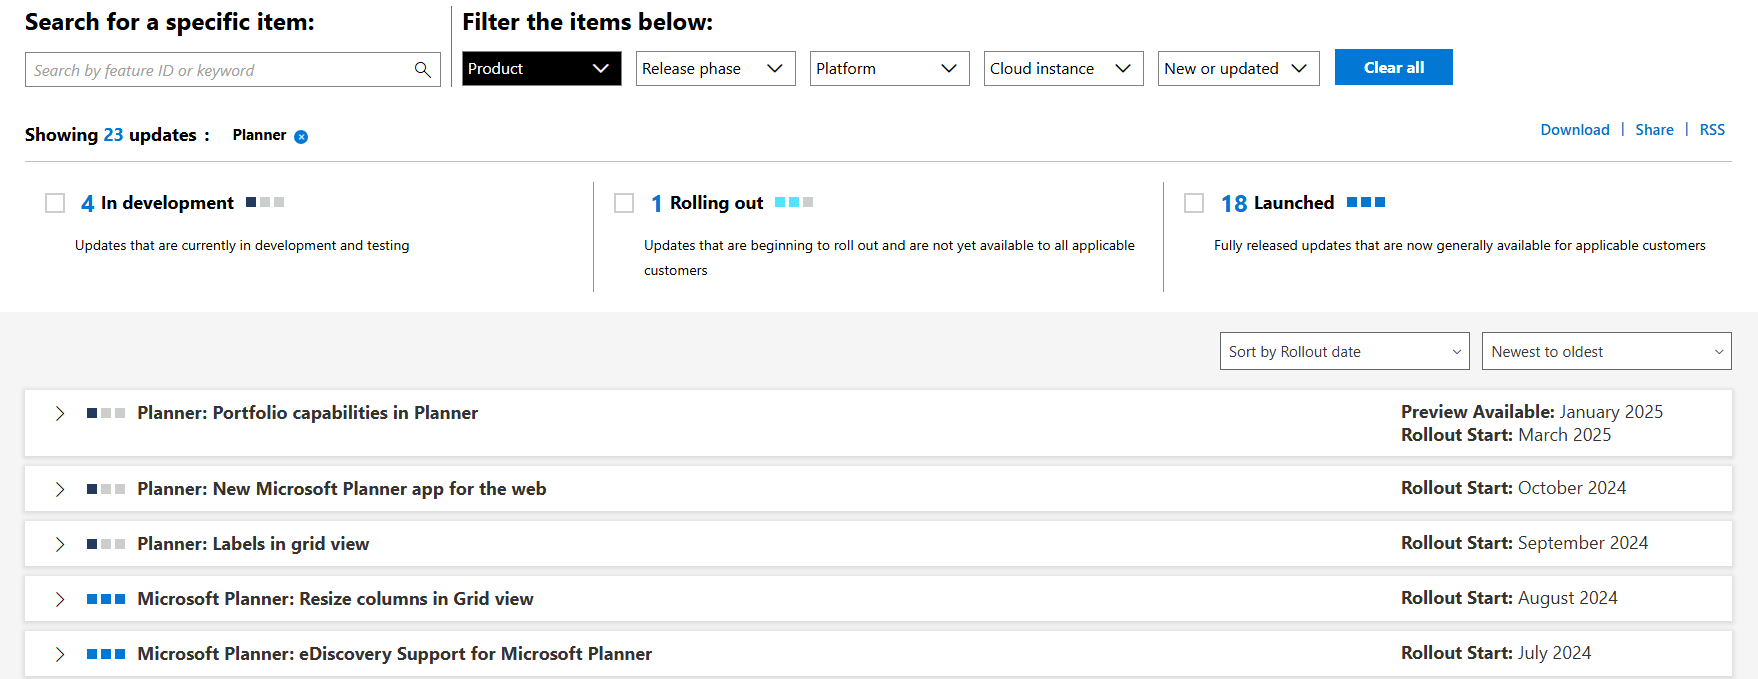Click the Launched status squares icon
1758x679 pixels.
click(x=1366, y=202)
